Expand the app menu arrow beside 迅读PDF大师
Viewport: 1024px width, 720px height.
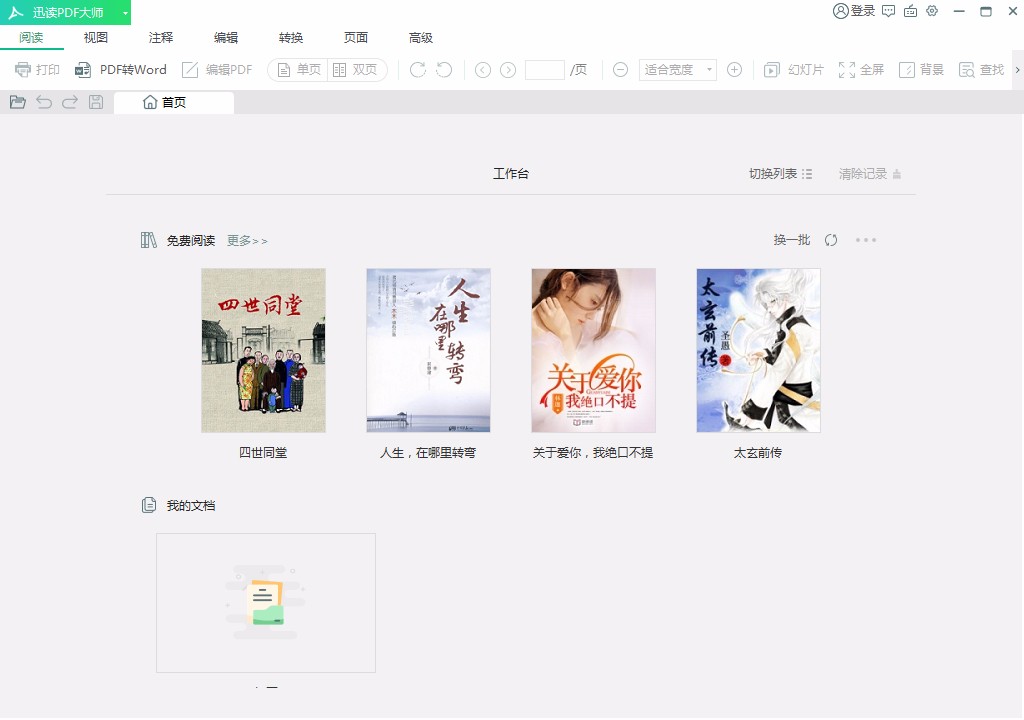point(124,12)
